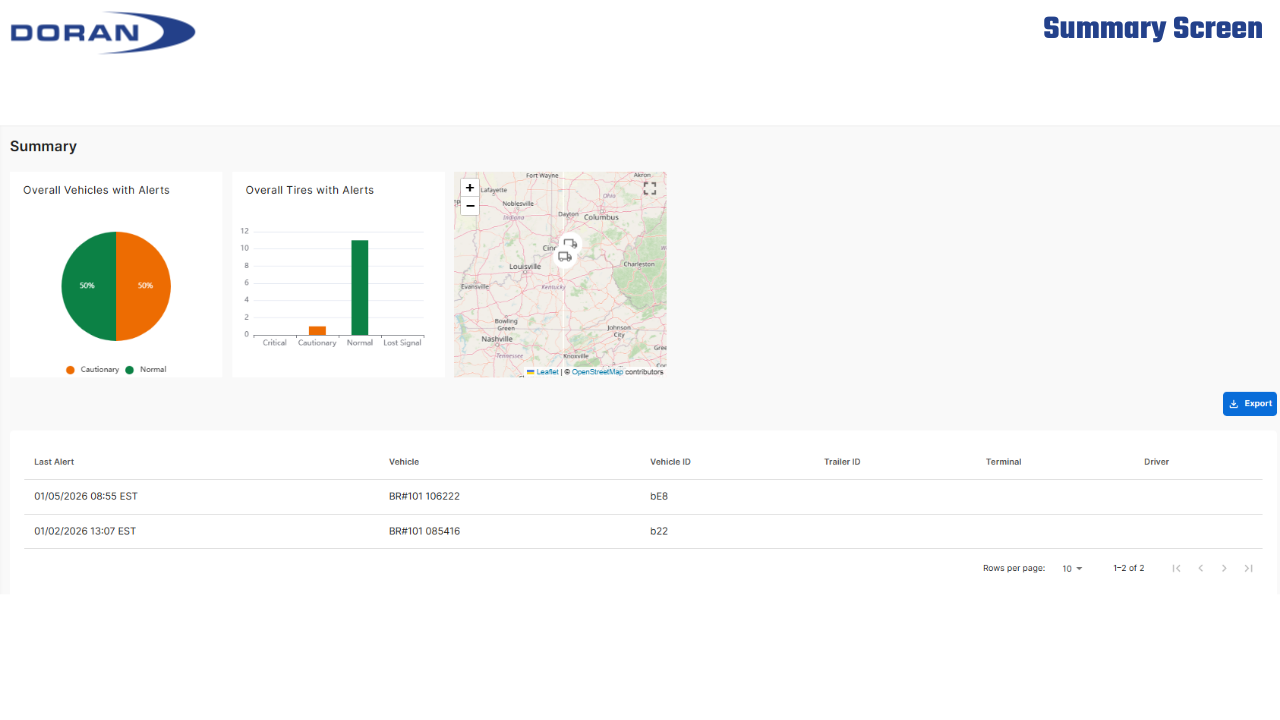Go to last page of table
Viewport: 1280px width, 720px height.
(x=1248, y=568)
